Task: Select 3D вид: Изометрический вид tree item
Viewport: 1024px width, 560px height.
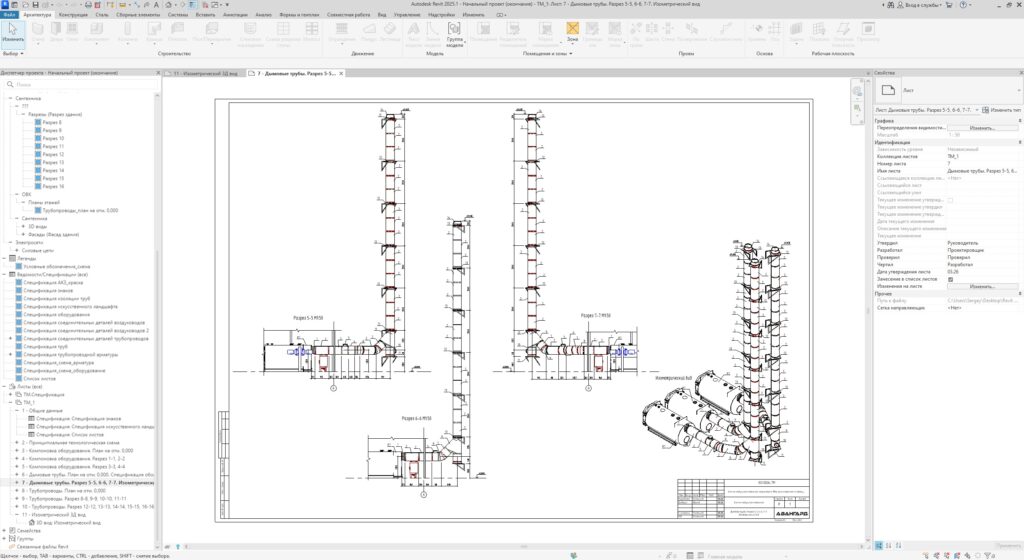Action: tap(69, 523)
